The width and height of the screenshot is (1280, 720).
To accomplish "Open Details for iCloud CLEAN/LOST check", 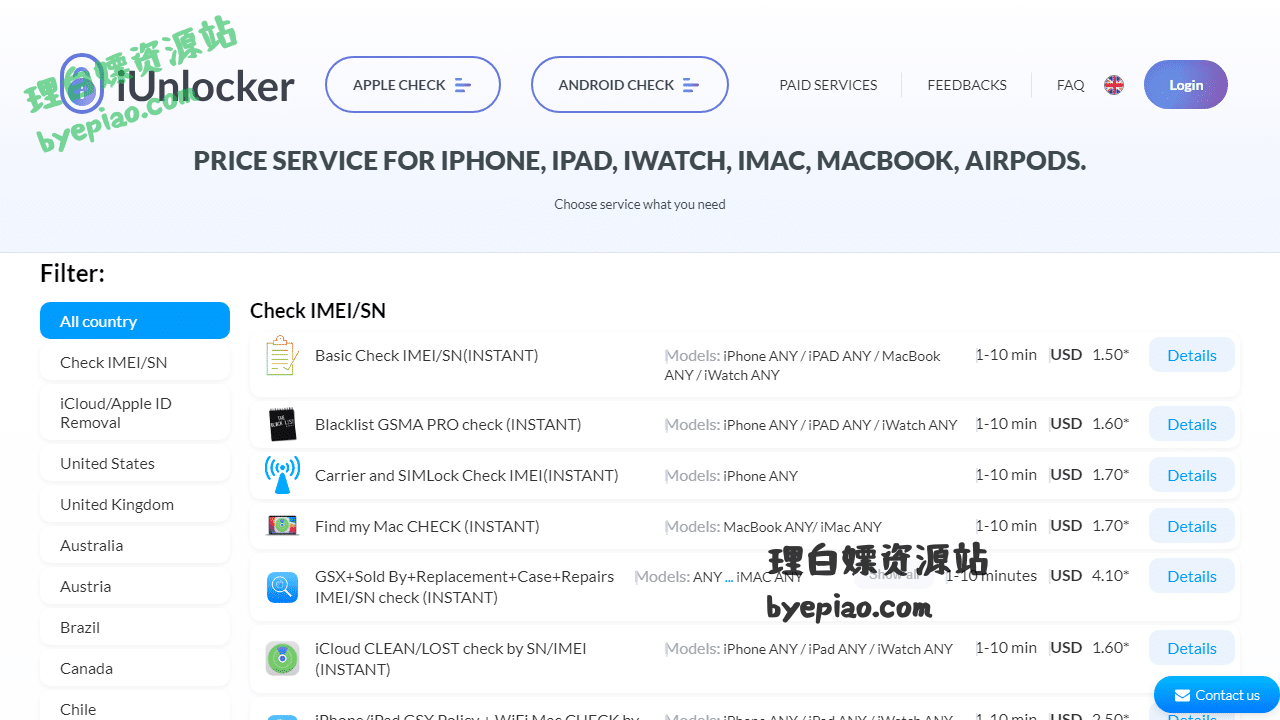I will tap(1191, 648).
